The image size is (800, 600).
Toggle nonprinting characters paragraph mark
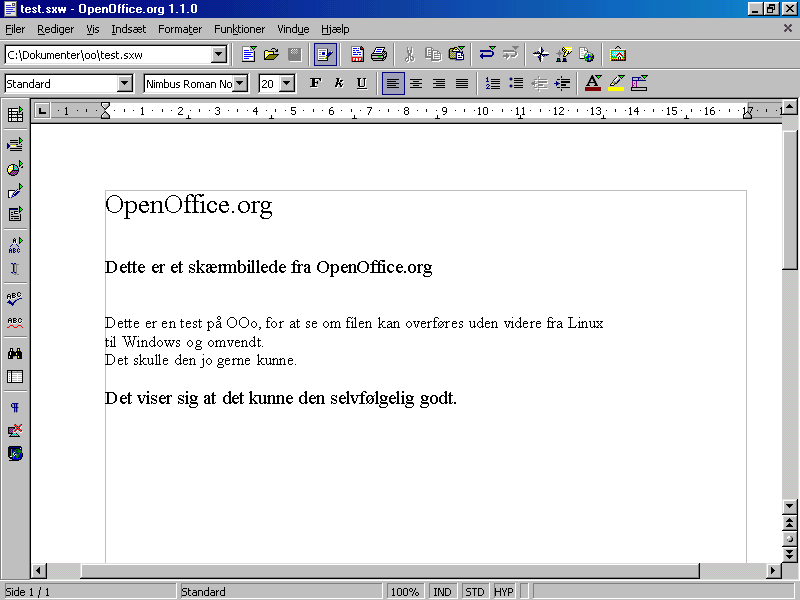(15, 407)
